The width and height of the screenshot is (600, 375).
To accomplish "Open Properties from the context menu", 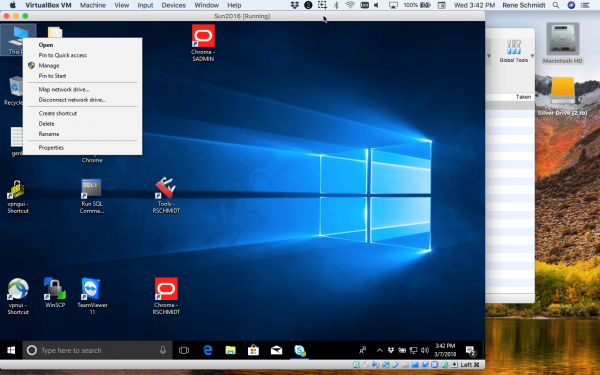I will [51, 147].
